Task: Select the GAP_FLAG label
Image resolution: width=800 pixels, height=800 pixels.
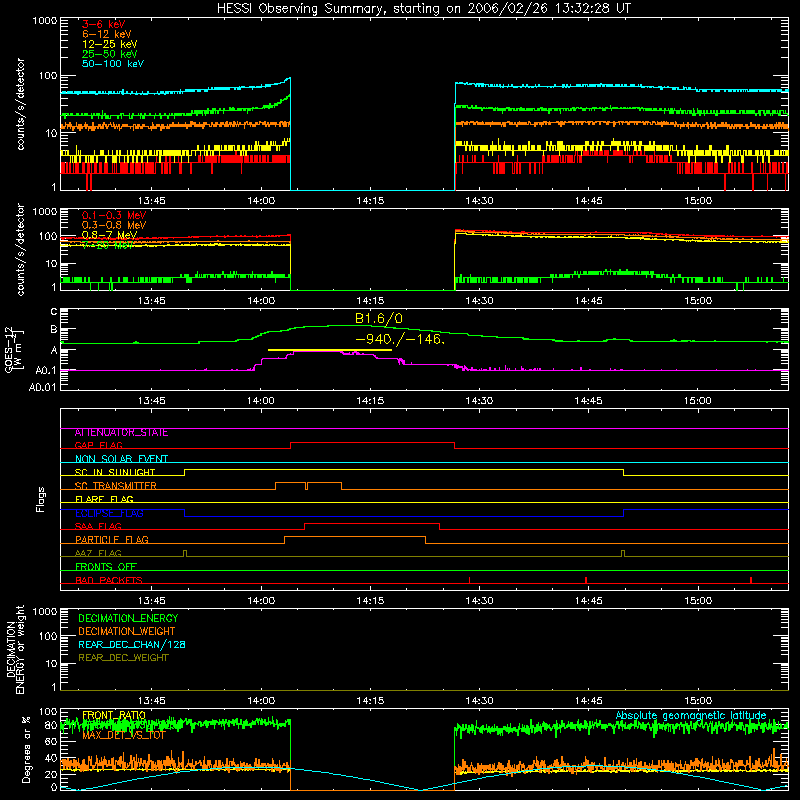Action: click(x=98, y=445)
